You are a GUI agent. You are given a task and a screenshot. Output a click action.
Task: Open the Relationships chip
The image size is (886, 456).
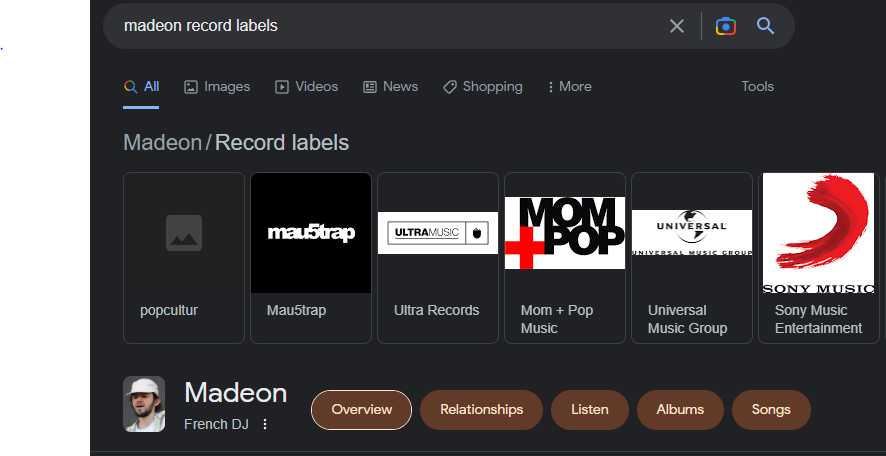pos(481,410)
